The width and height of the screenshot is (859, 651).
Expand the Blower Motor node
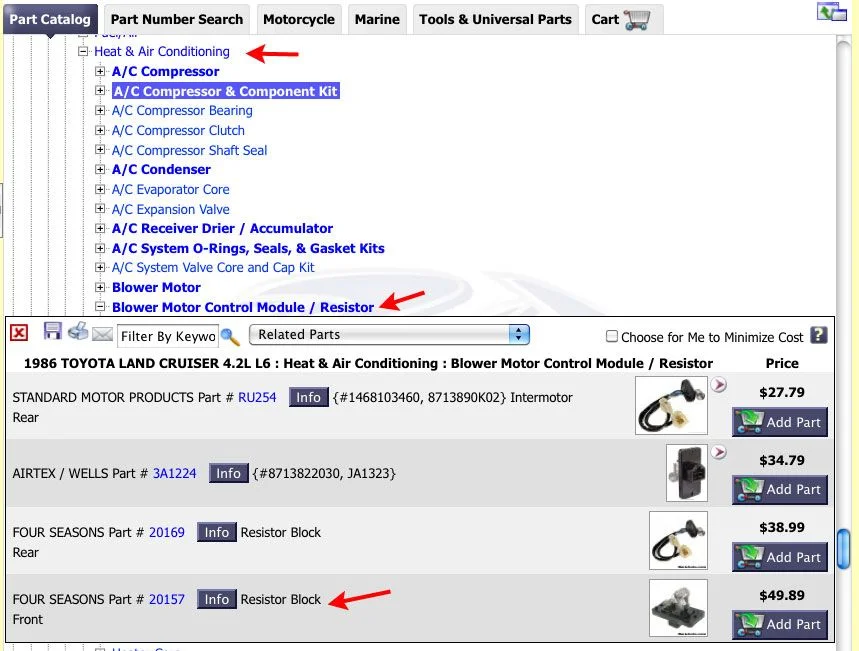coord(100,287)
